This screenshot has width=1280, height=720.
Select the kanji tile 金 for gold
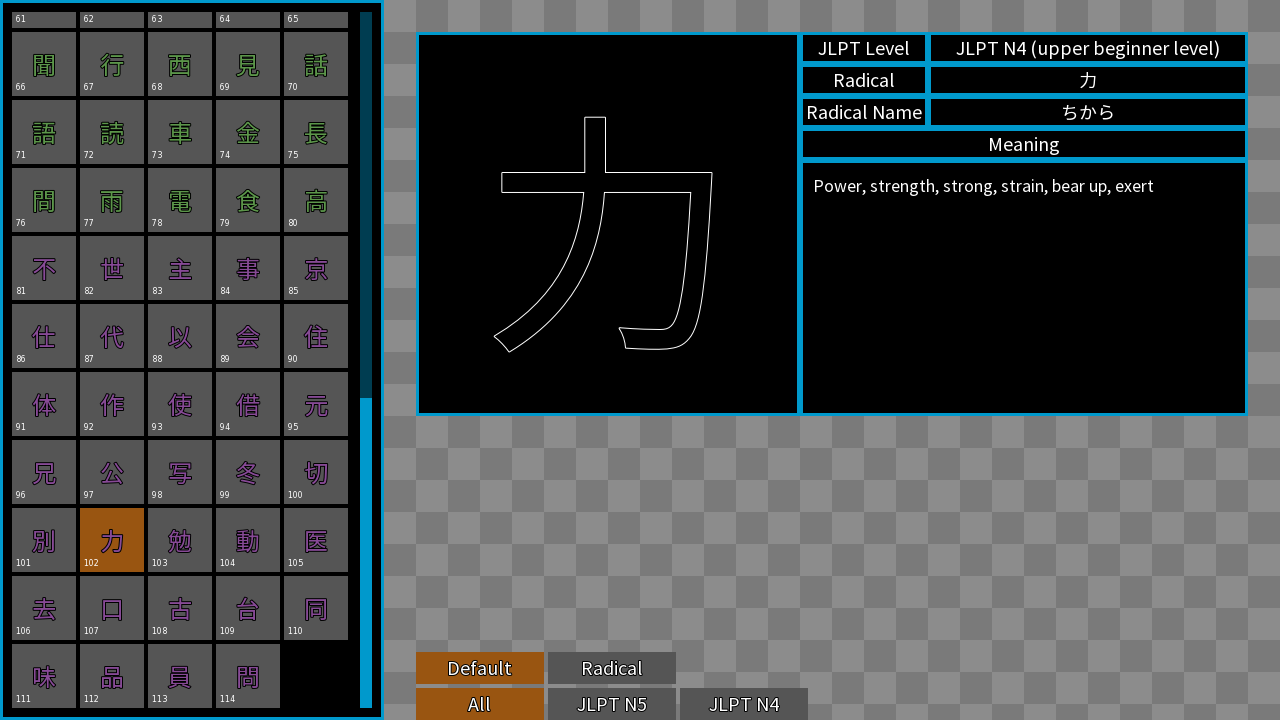click(x=248, y=131)
